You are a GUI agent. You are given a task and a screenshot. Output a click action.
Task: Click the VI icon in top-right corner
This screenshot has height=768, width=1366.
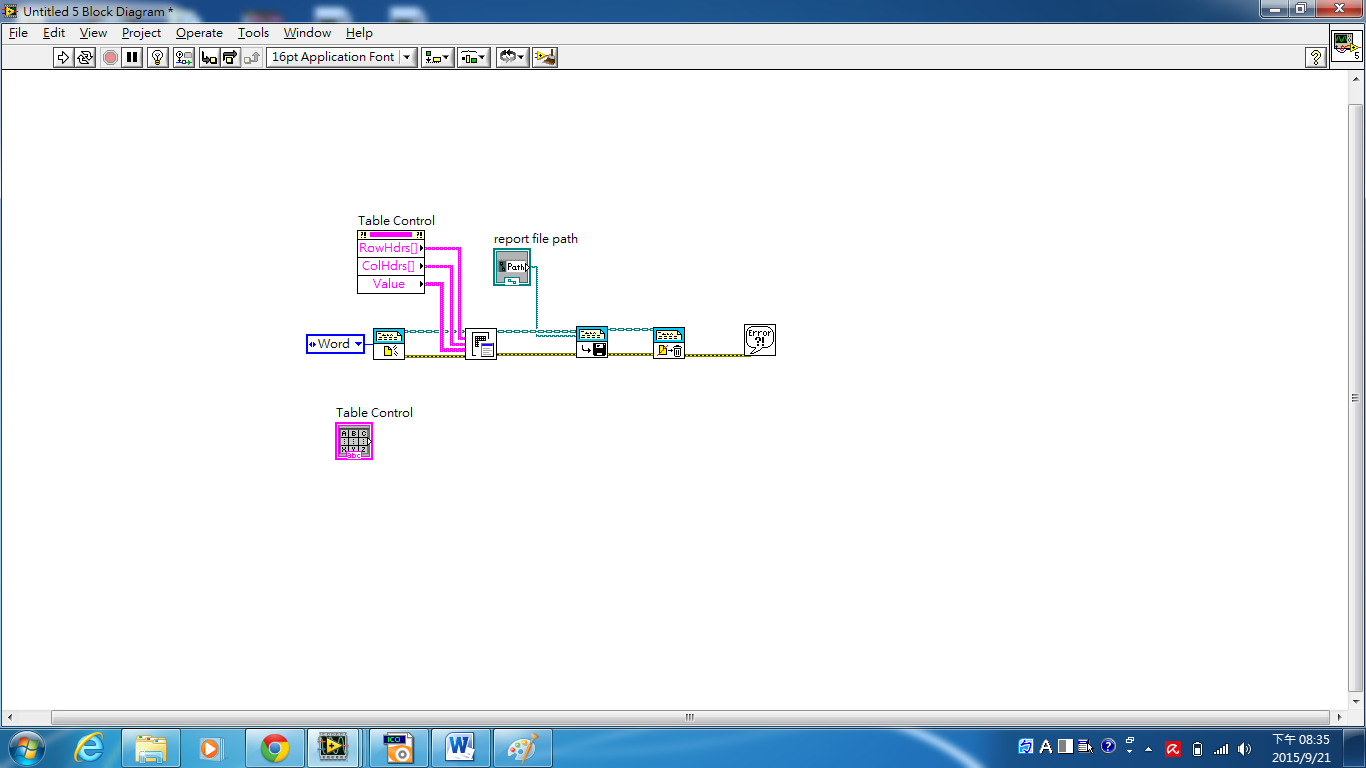click(1345, 46)
